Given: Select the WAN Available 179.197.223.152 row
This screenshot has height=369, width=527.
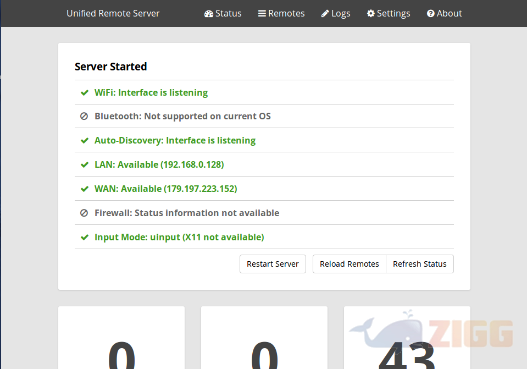Looking at the screenshot, I should (x=264, y=189).
